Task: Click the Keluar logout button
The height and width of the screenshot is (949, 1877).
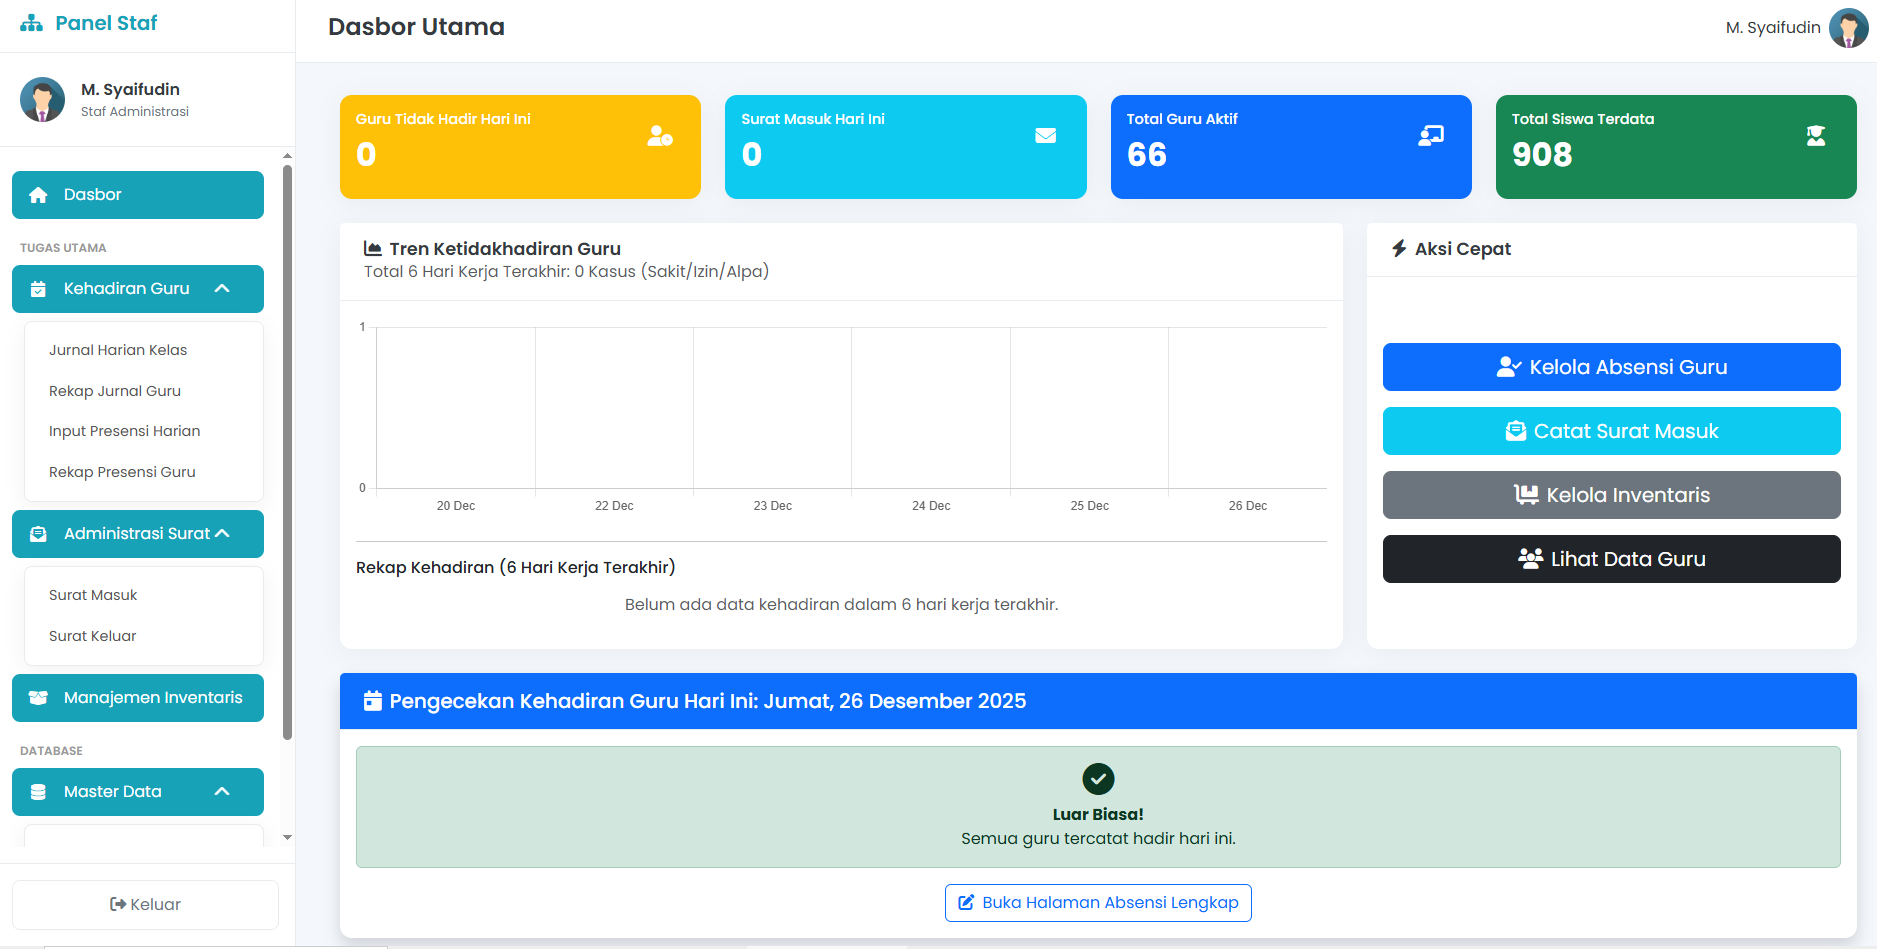Action: coord(145,905)
